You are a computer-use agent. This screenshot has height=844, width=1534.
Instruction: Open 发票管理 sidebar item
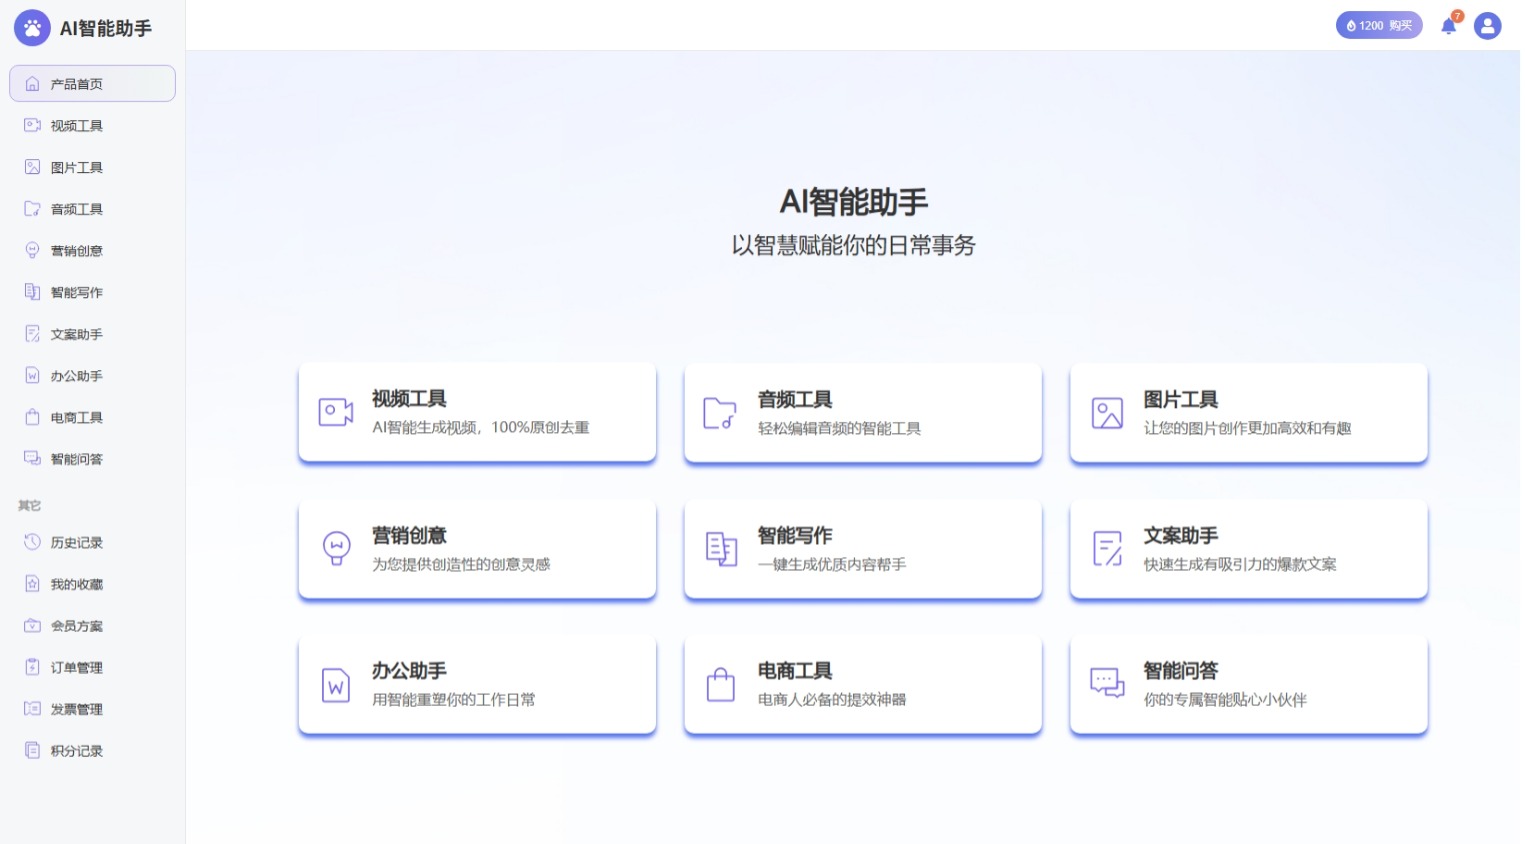pos(77,710)
